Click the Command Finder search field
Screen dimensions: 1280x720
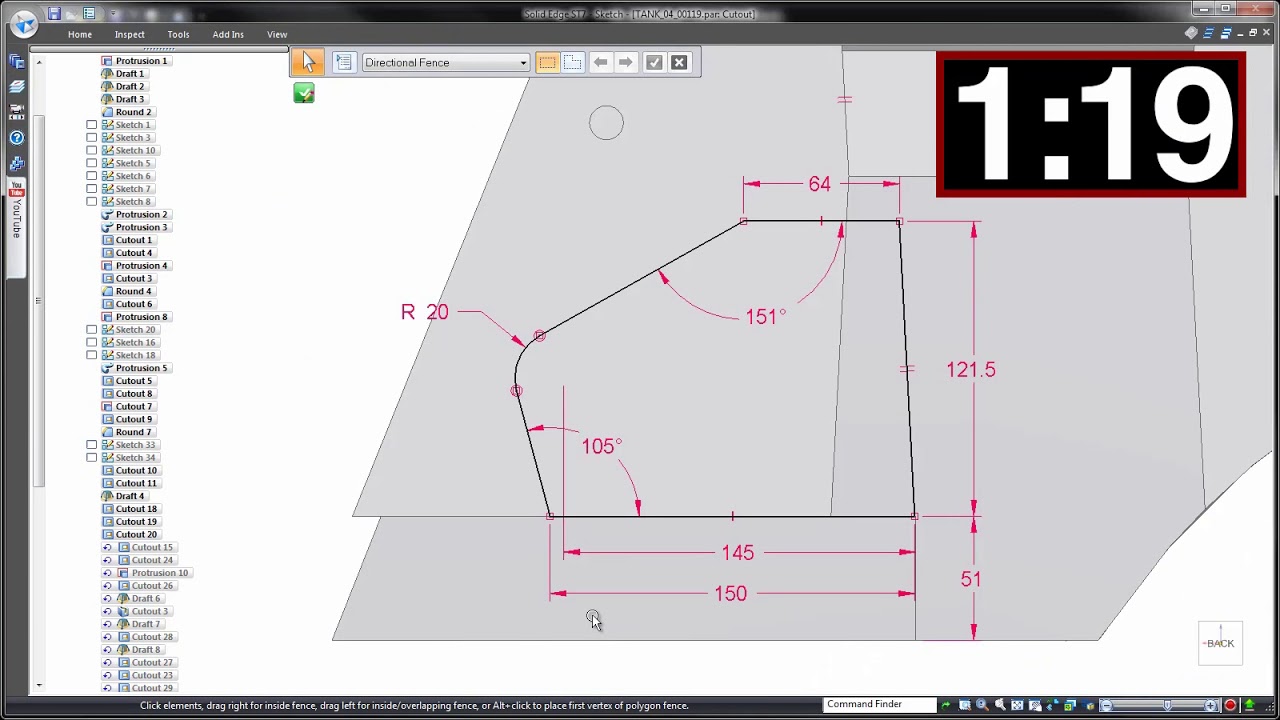coord(880,705)
